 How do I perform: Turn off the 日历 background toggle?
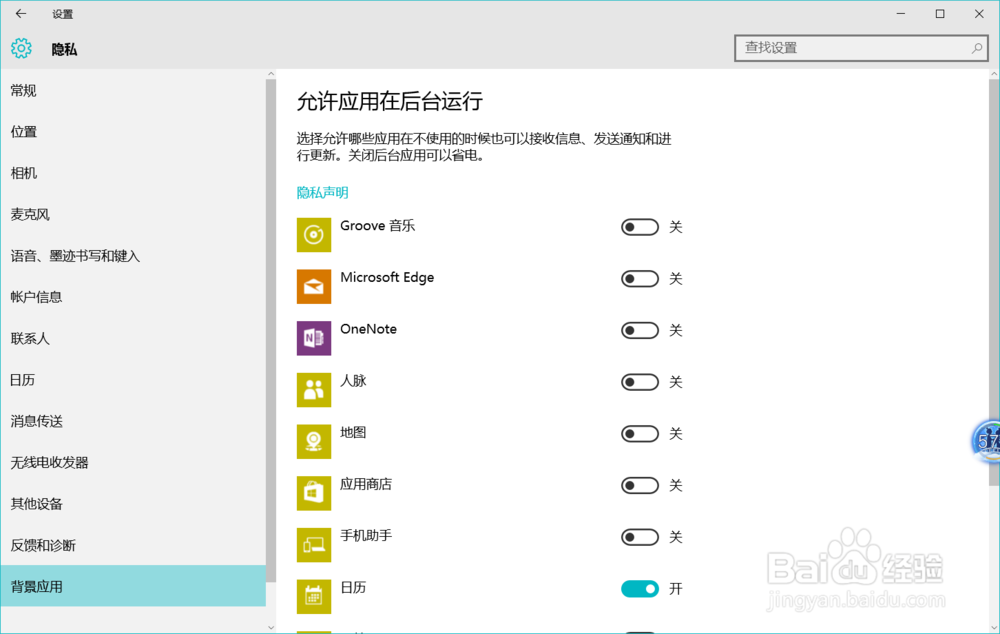click(x=640, y=589)
